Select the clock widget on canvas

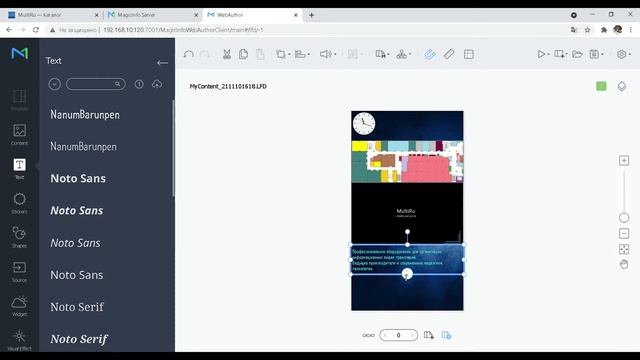coord(364,124)
